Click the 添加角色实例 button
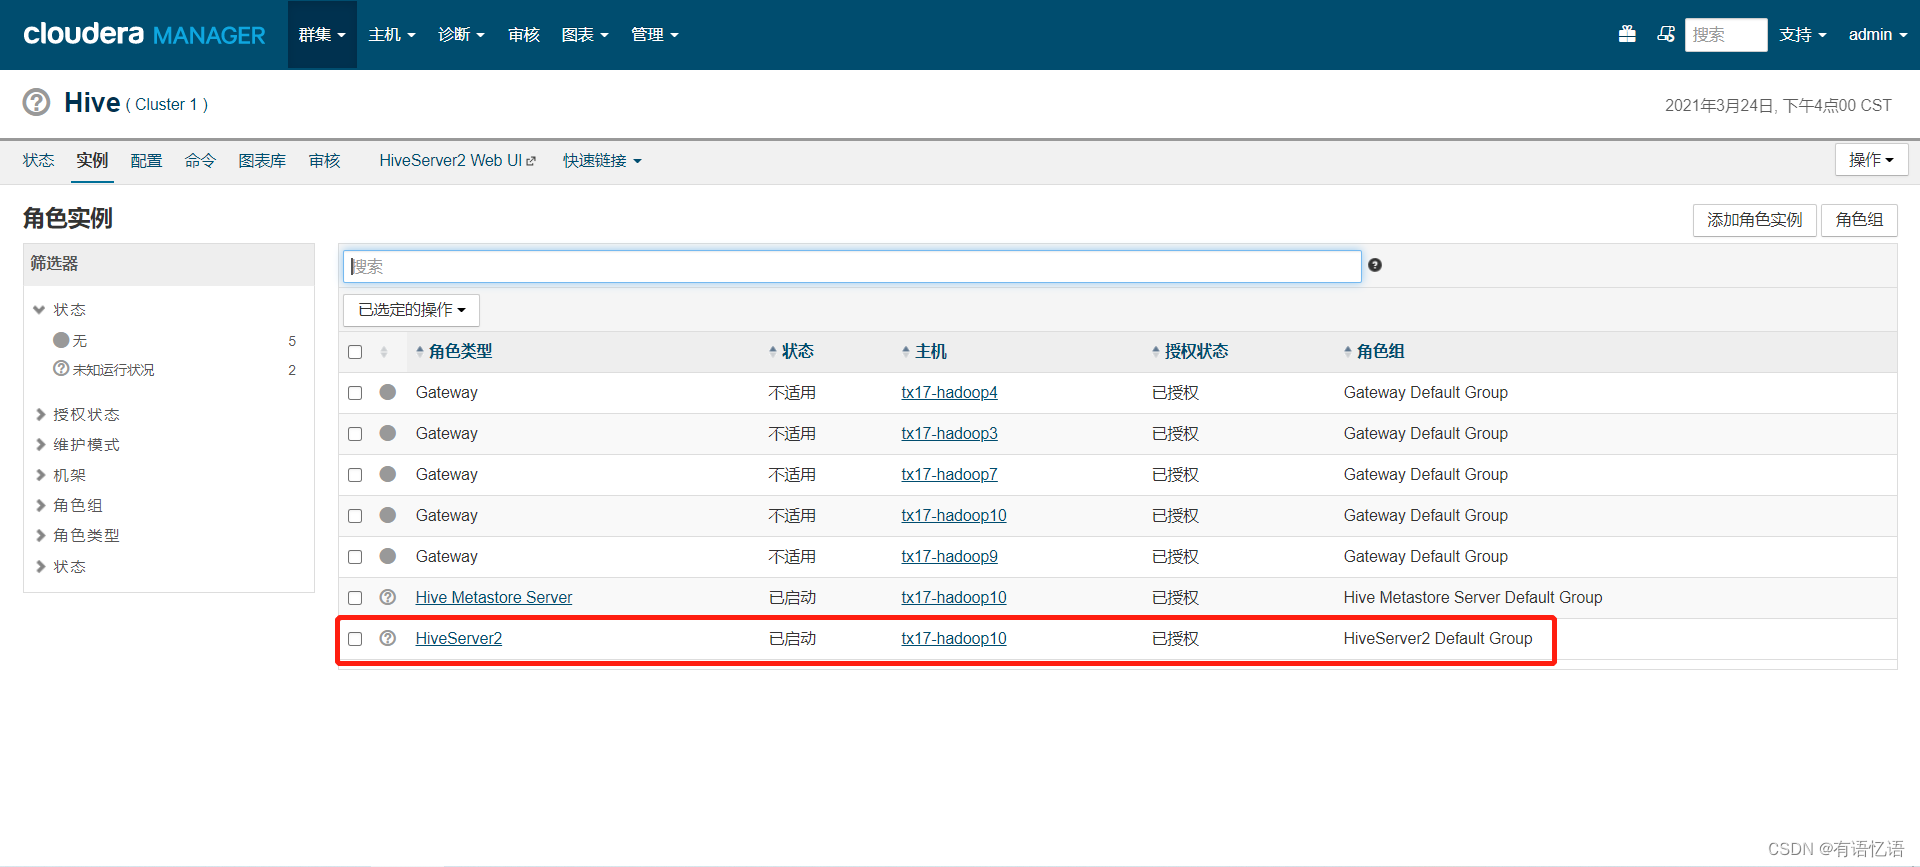The height and width of the screenshot is (867, 1920). pyautogui.click(x=1754, y=220)
